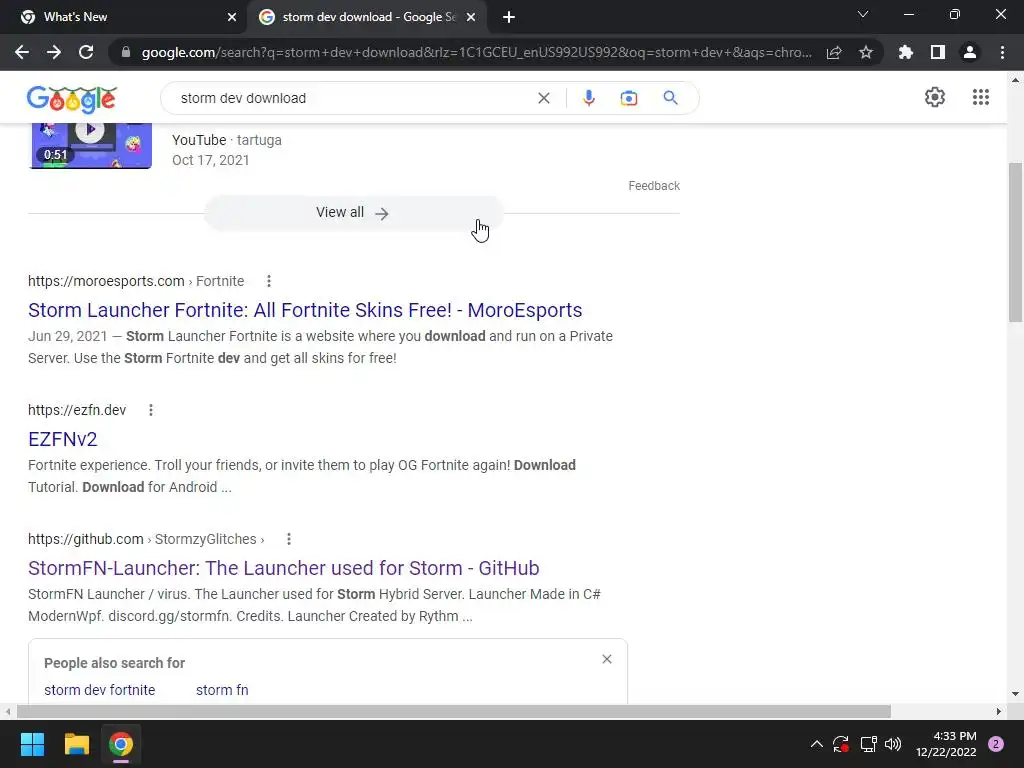
Task: Open the network icon in tray
Action: point(868,744)
